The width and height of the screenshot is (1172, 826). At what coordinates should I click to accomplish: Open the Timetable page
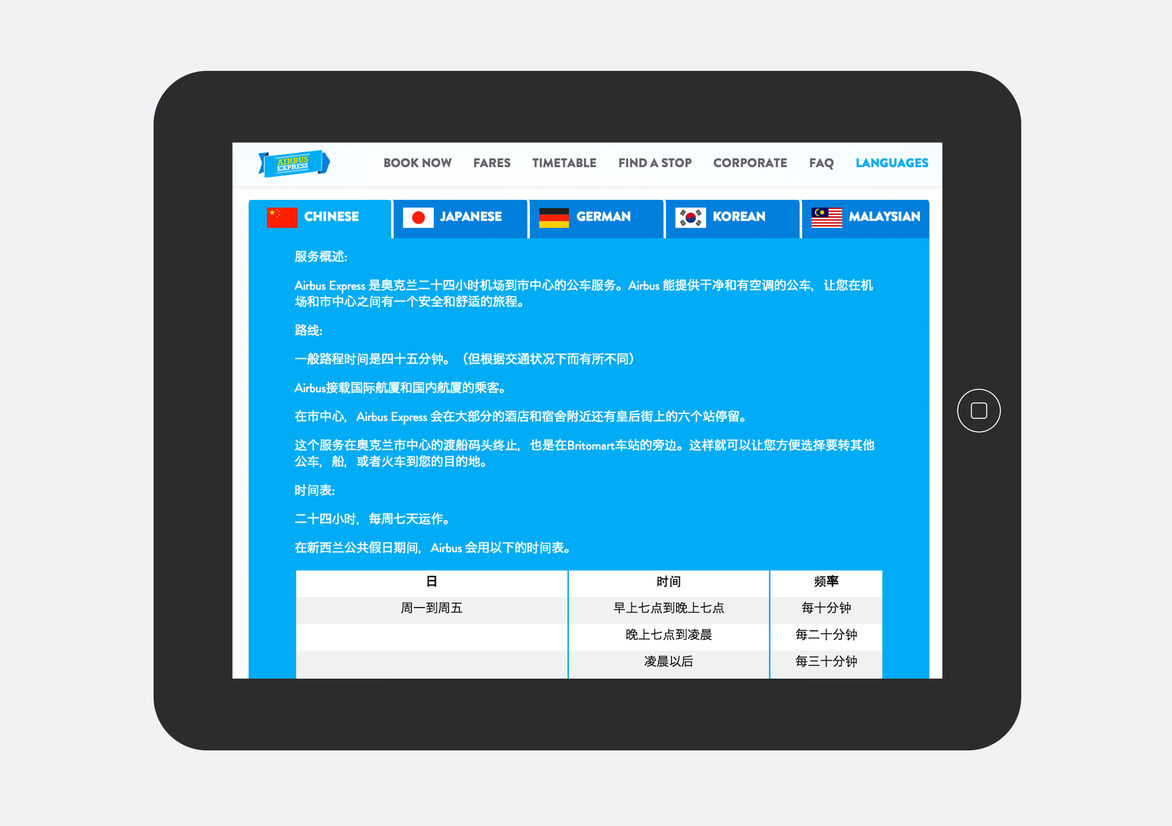[x=564, y=163]
